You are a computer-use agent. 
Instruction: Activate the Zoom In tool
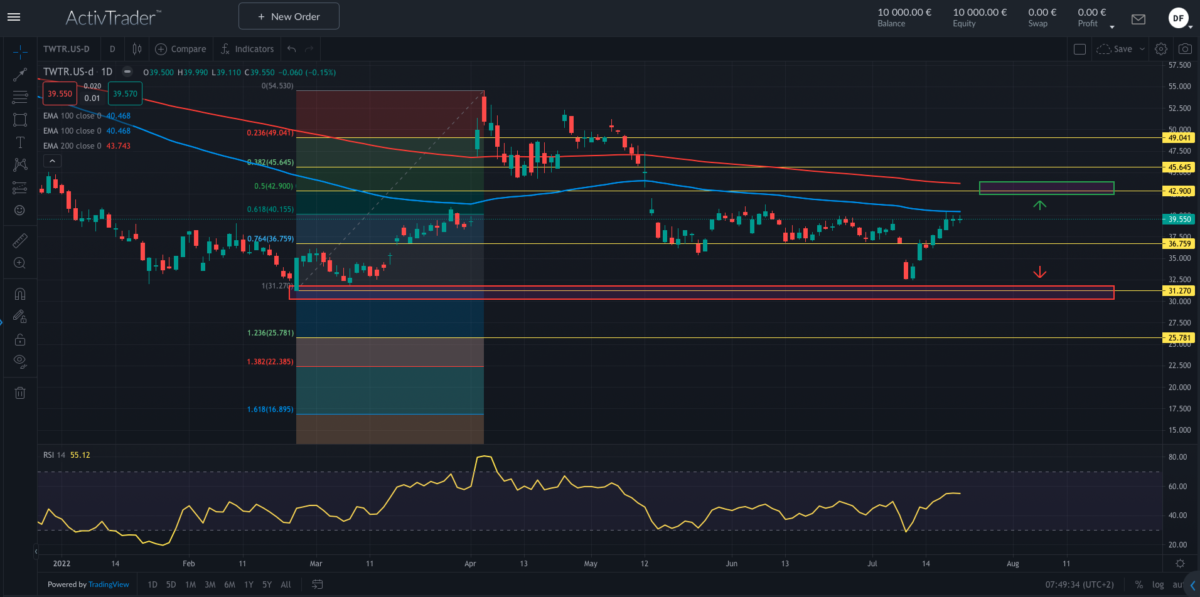19,263
